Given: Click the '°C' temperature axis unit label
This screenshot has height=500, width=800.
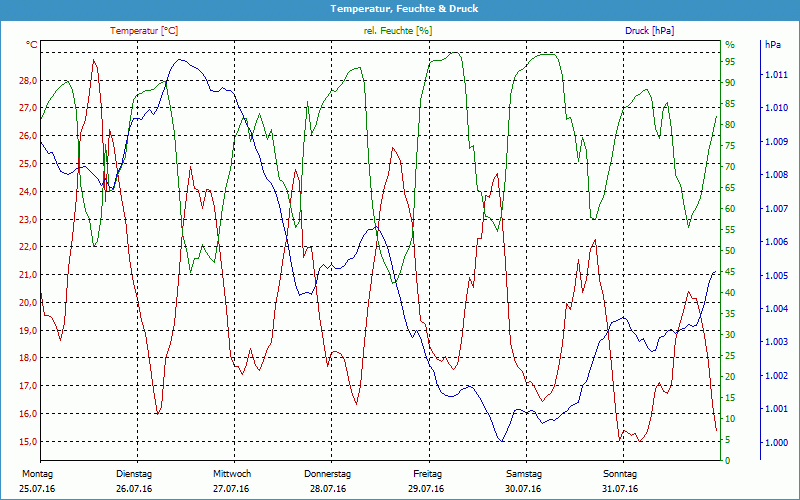Looking at the screenshot, I should [x=32, y=45].
